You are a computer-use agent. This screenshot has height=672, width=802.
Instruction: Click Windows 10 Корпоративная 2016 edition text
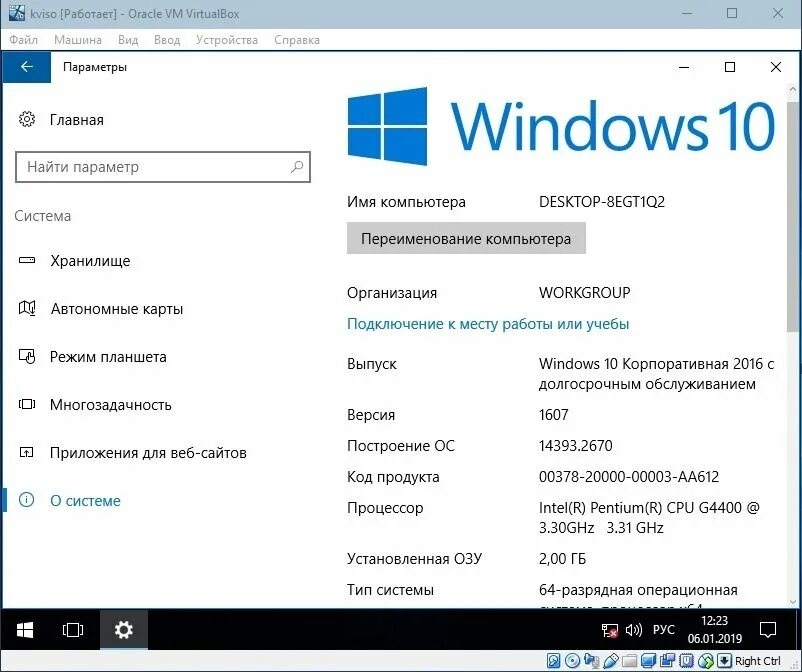656,373
